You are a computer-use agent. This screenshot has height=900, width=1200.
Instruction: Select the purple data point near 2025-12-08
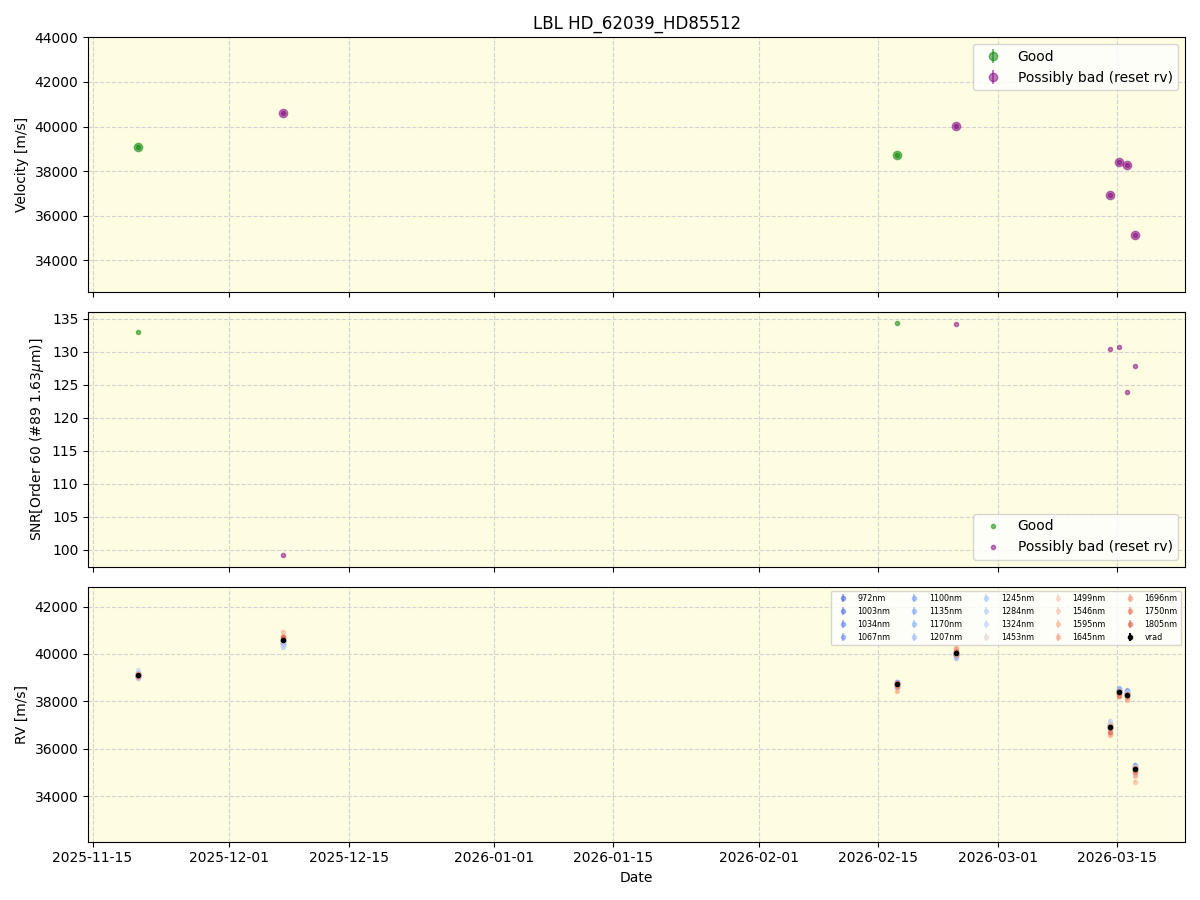click(282, 114)
